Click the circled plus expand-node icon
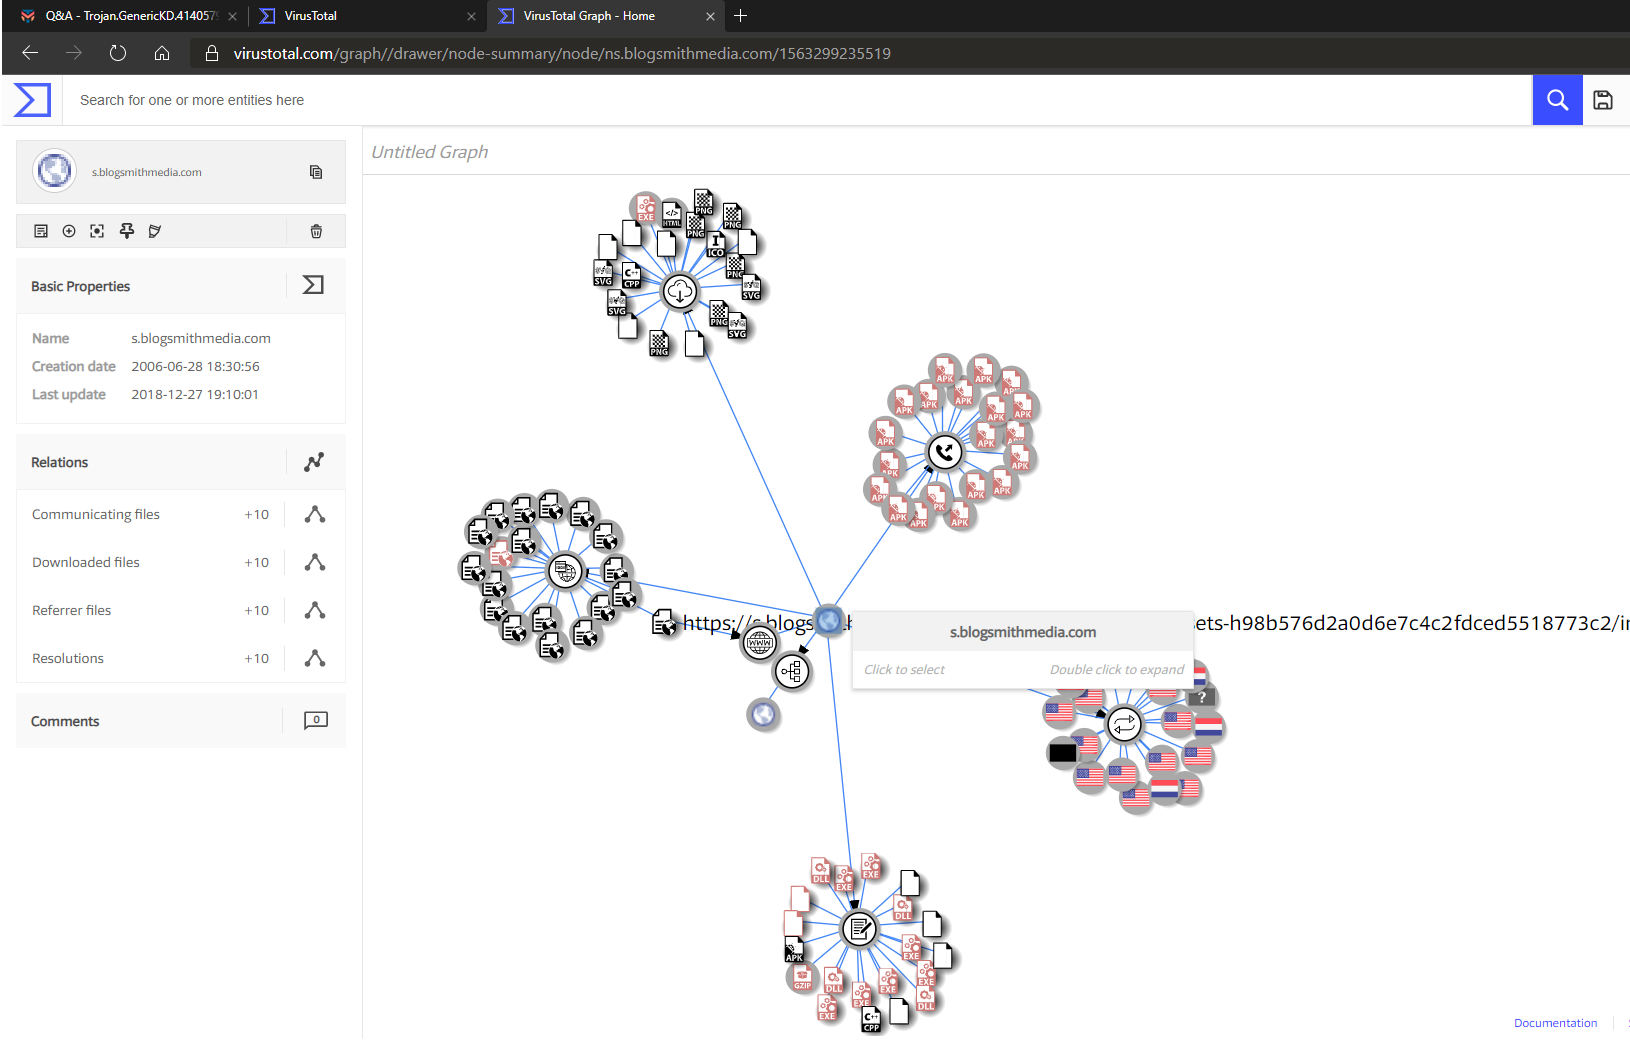1630x1043 pixels. point(69,231)
